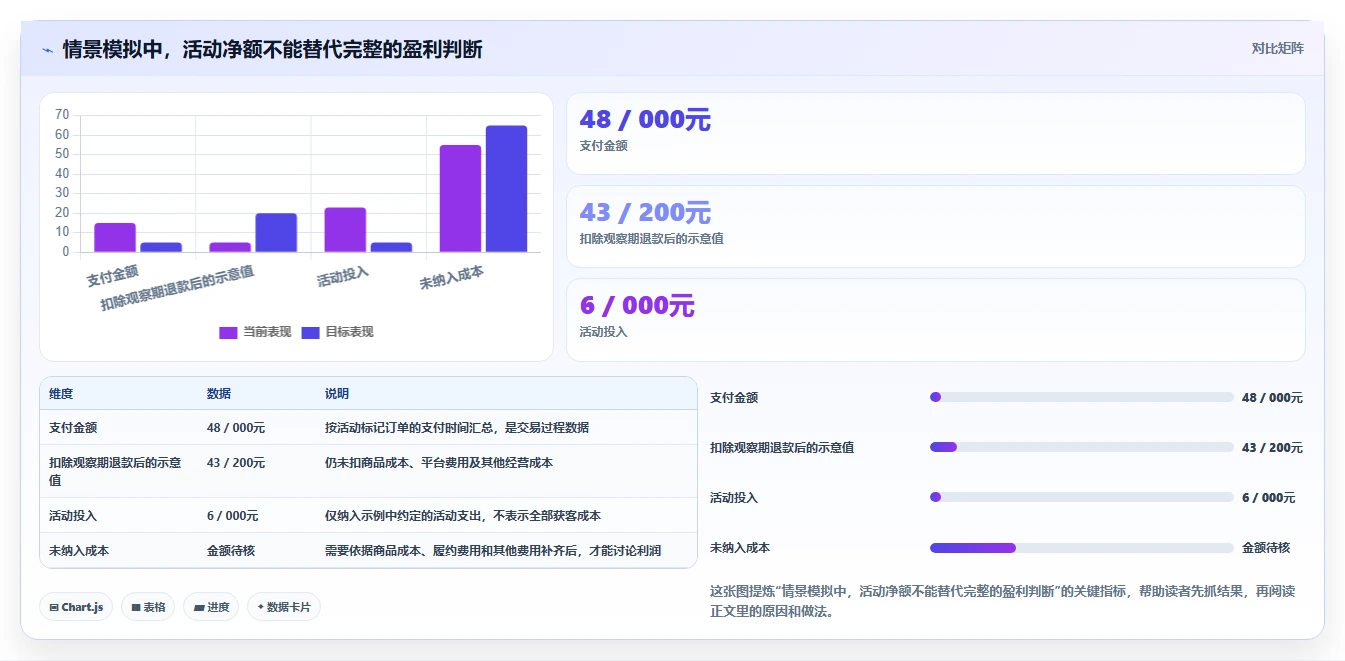This screenshot has width=1345, height=661.
Task: Click the 仍未扣商品成本 description cell
Action: [x=439, y=463]
